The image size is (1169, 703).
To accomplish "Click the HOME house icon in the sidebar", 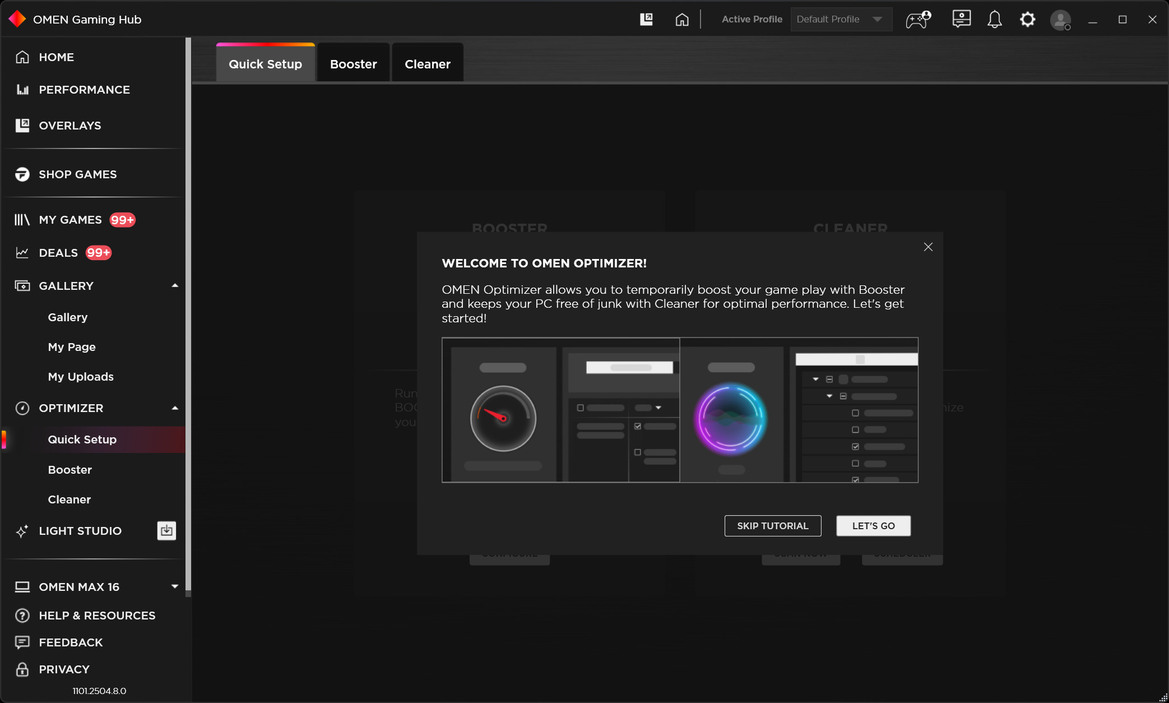I will (x=22, y=57).
